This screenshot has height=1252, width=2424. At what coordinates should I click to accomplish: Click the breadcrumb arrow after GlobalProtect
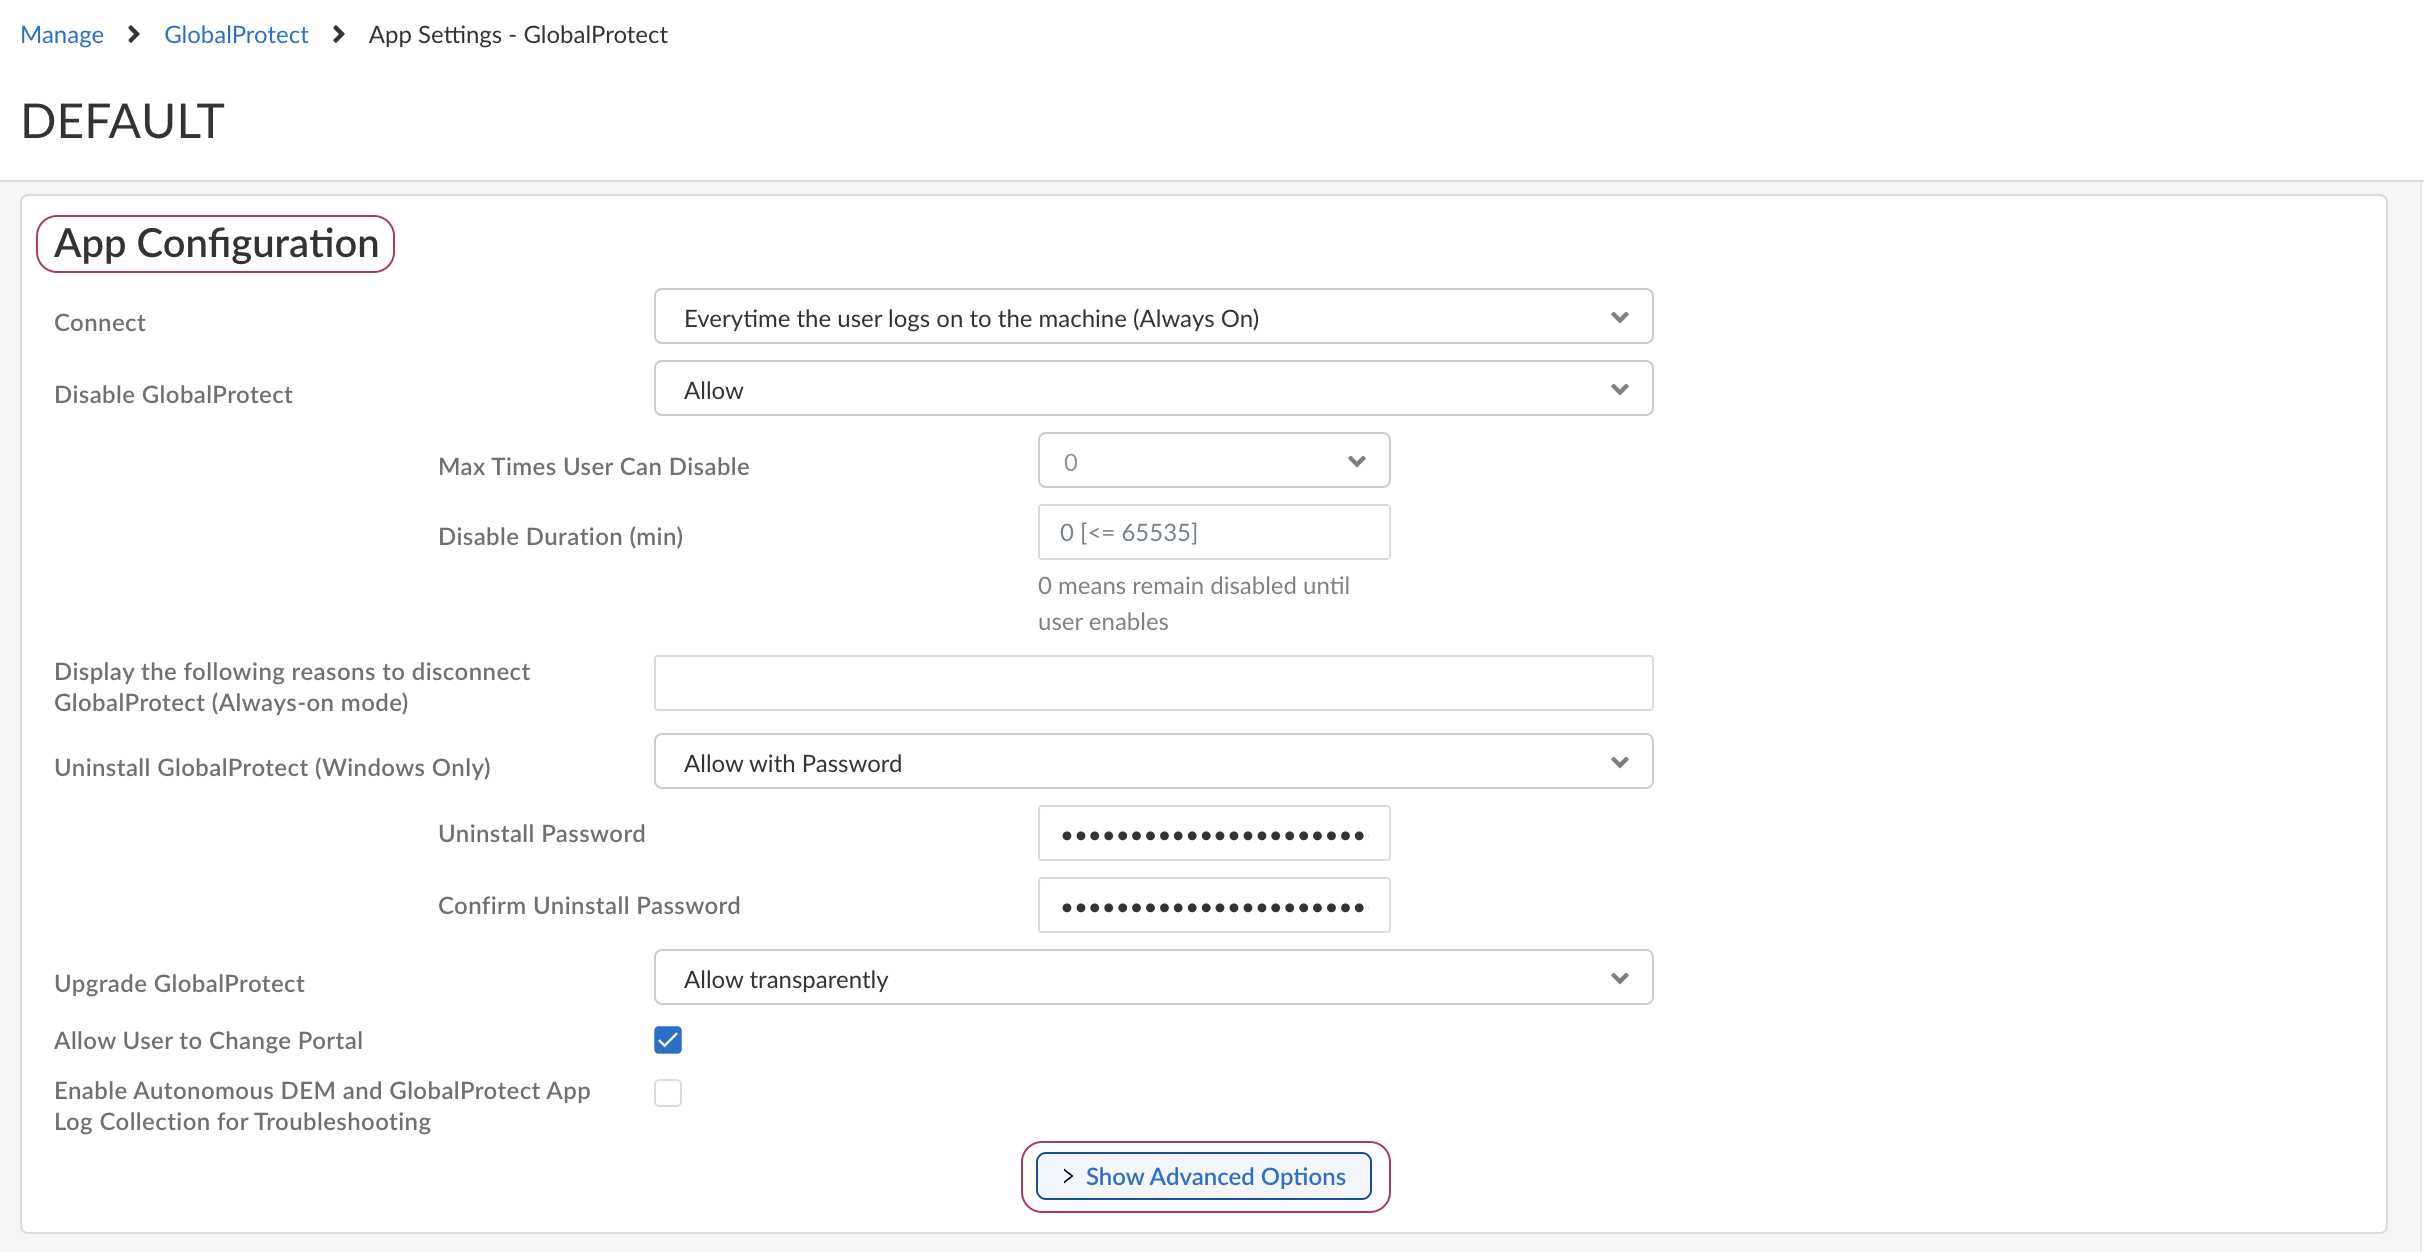pos(339,35)
